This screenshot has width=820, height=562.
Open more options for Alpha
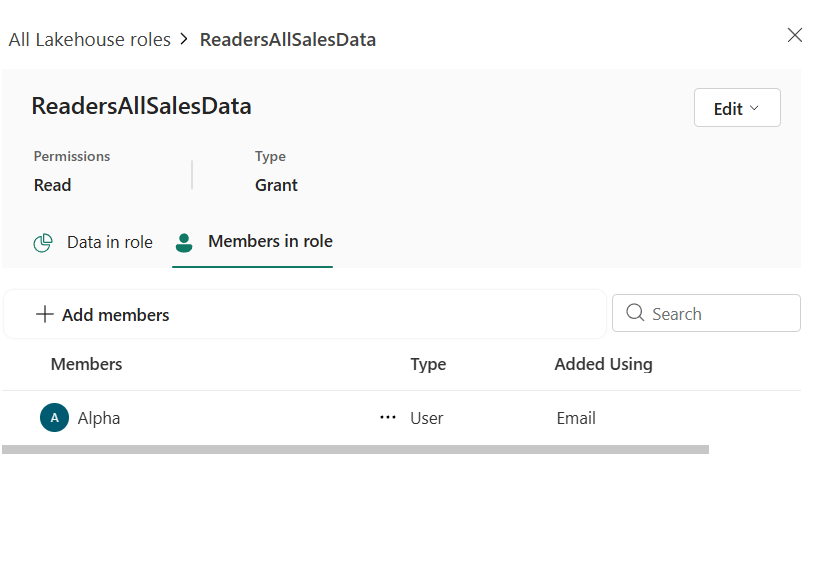coord(388,417)
